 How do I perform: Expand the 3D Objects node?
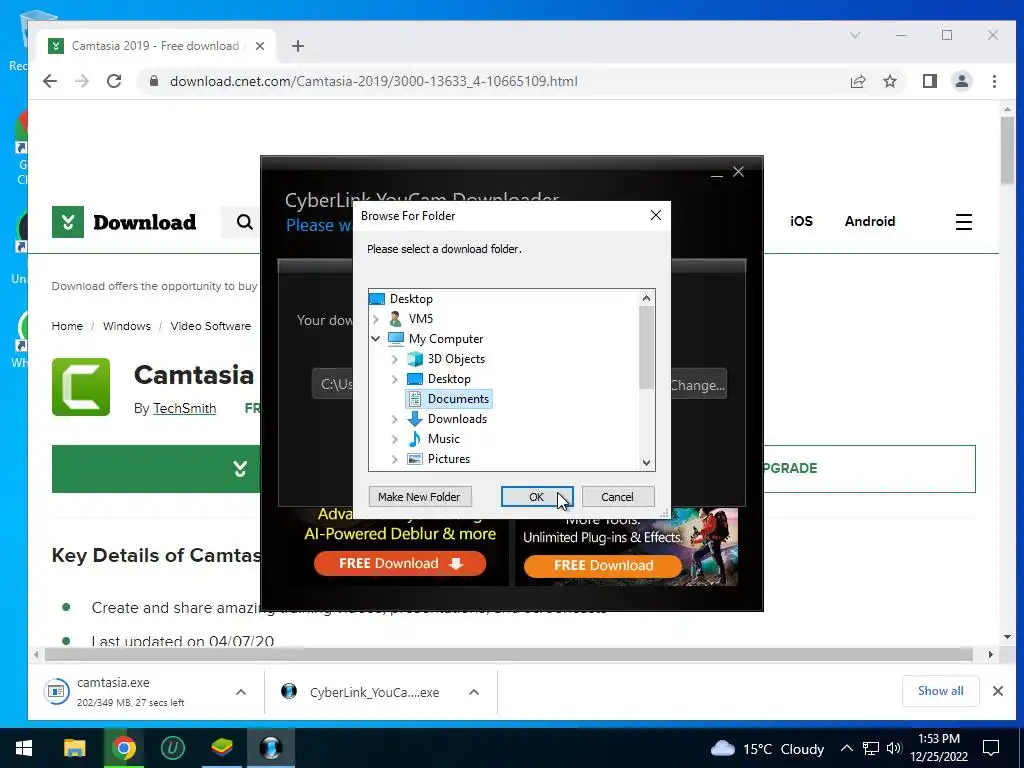394,359
